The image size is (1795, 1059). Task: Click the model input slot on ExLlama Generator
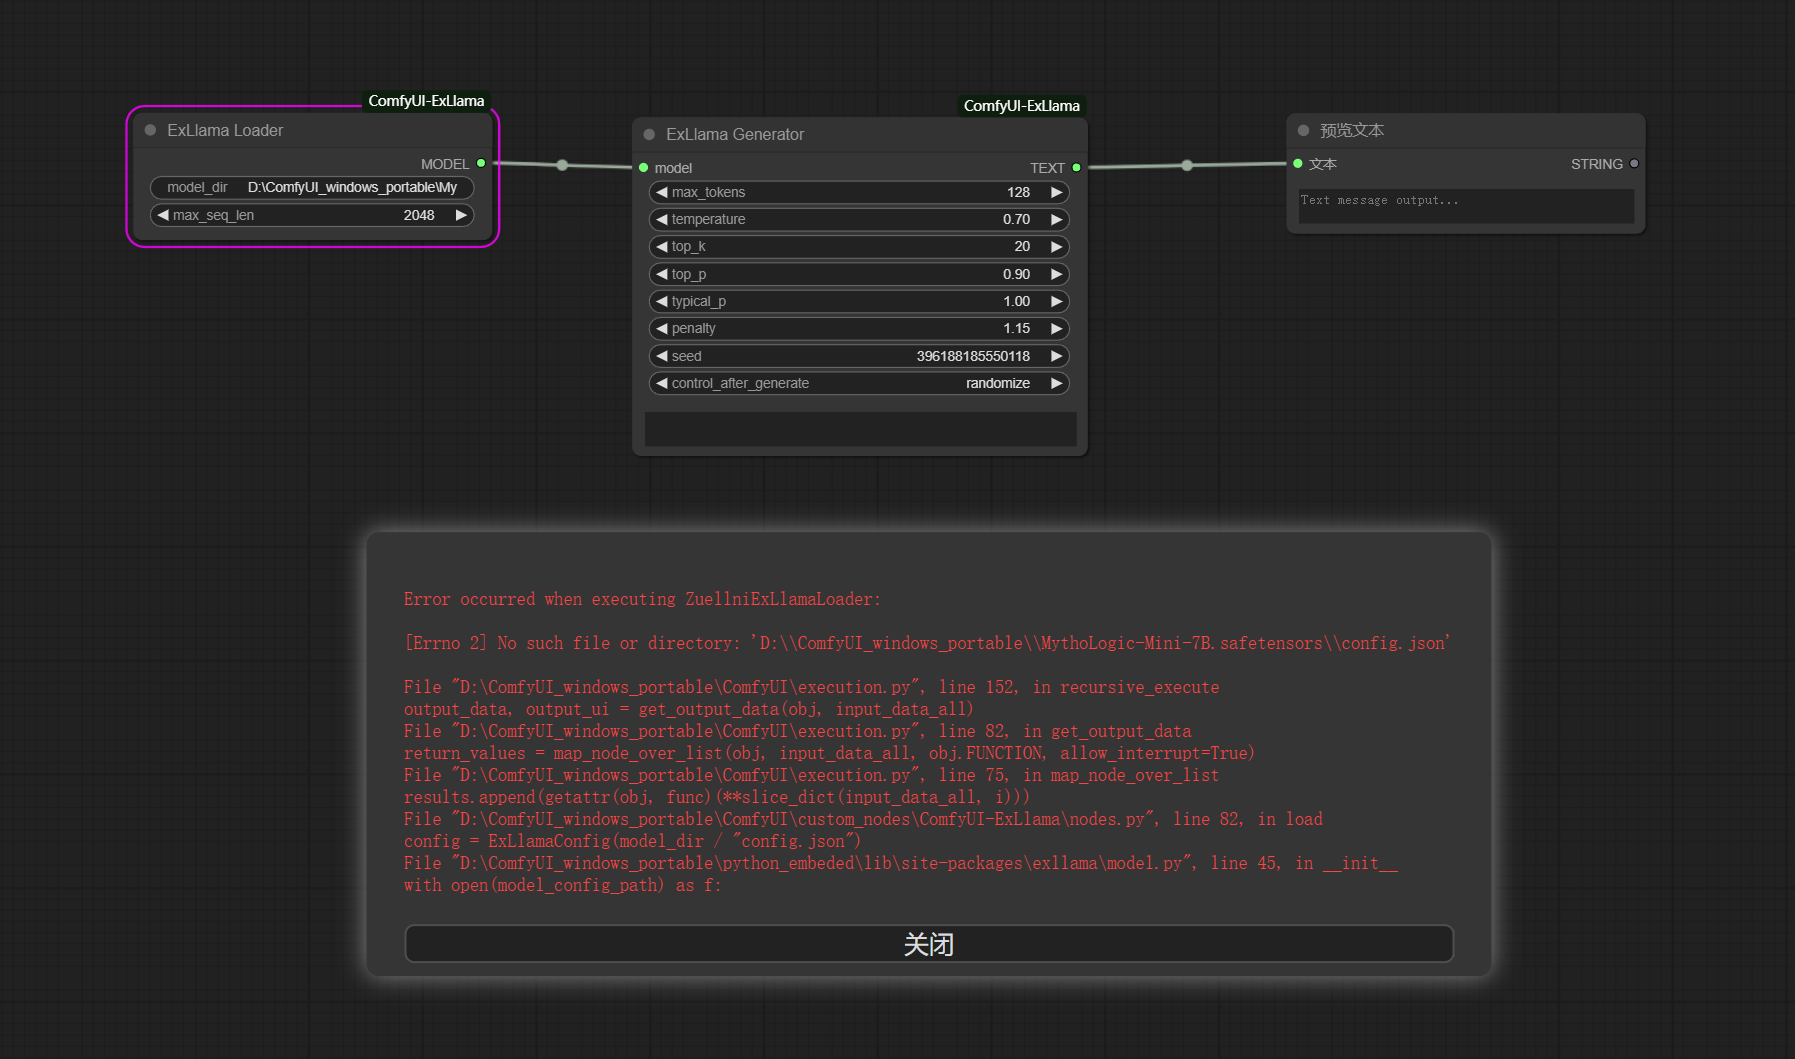click(645, 167)
